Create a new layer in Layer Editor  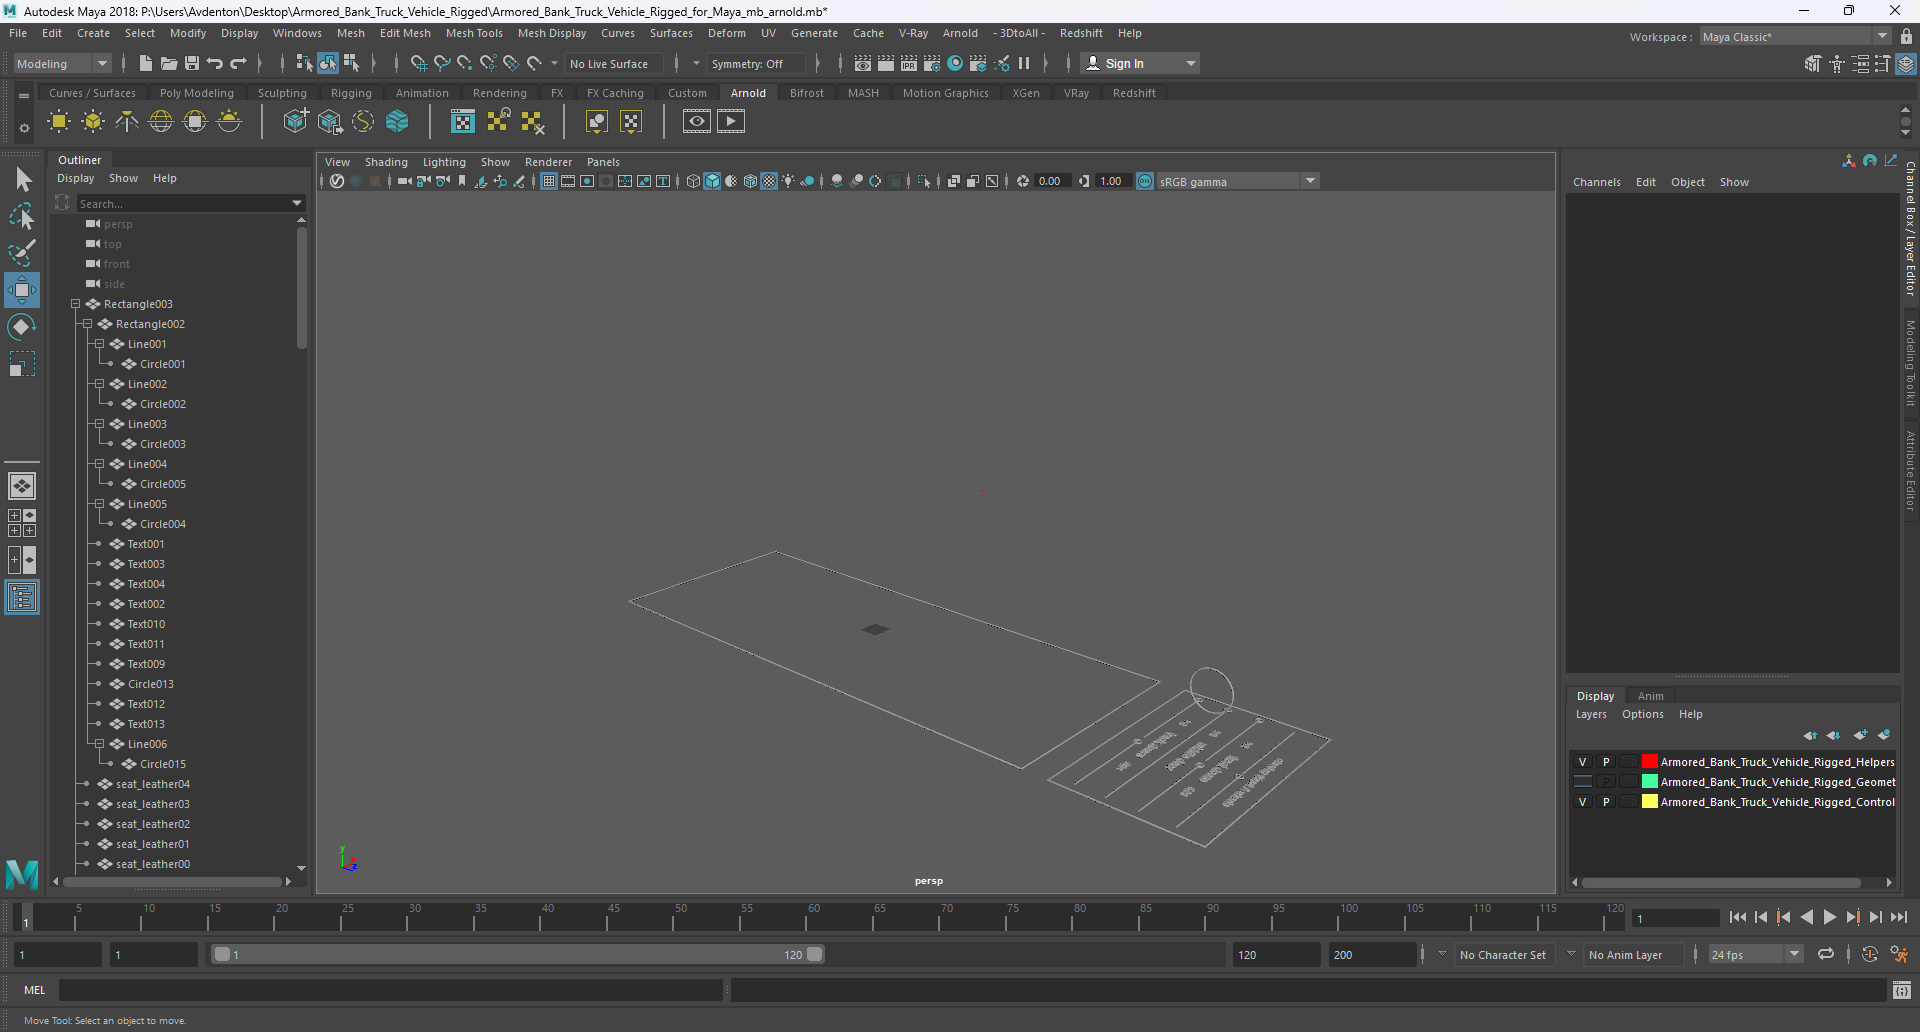(x=1860, y=735)
